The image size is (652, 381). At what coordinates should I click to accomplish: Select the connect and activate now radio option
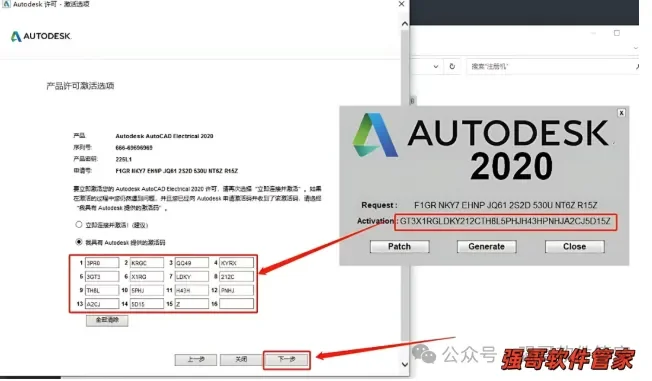[x=79, y=225]
